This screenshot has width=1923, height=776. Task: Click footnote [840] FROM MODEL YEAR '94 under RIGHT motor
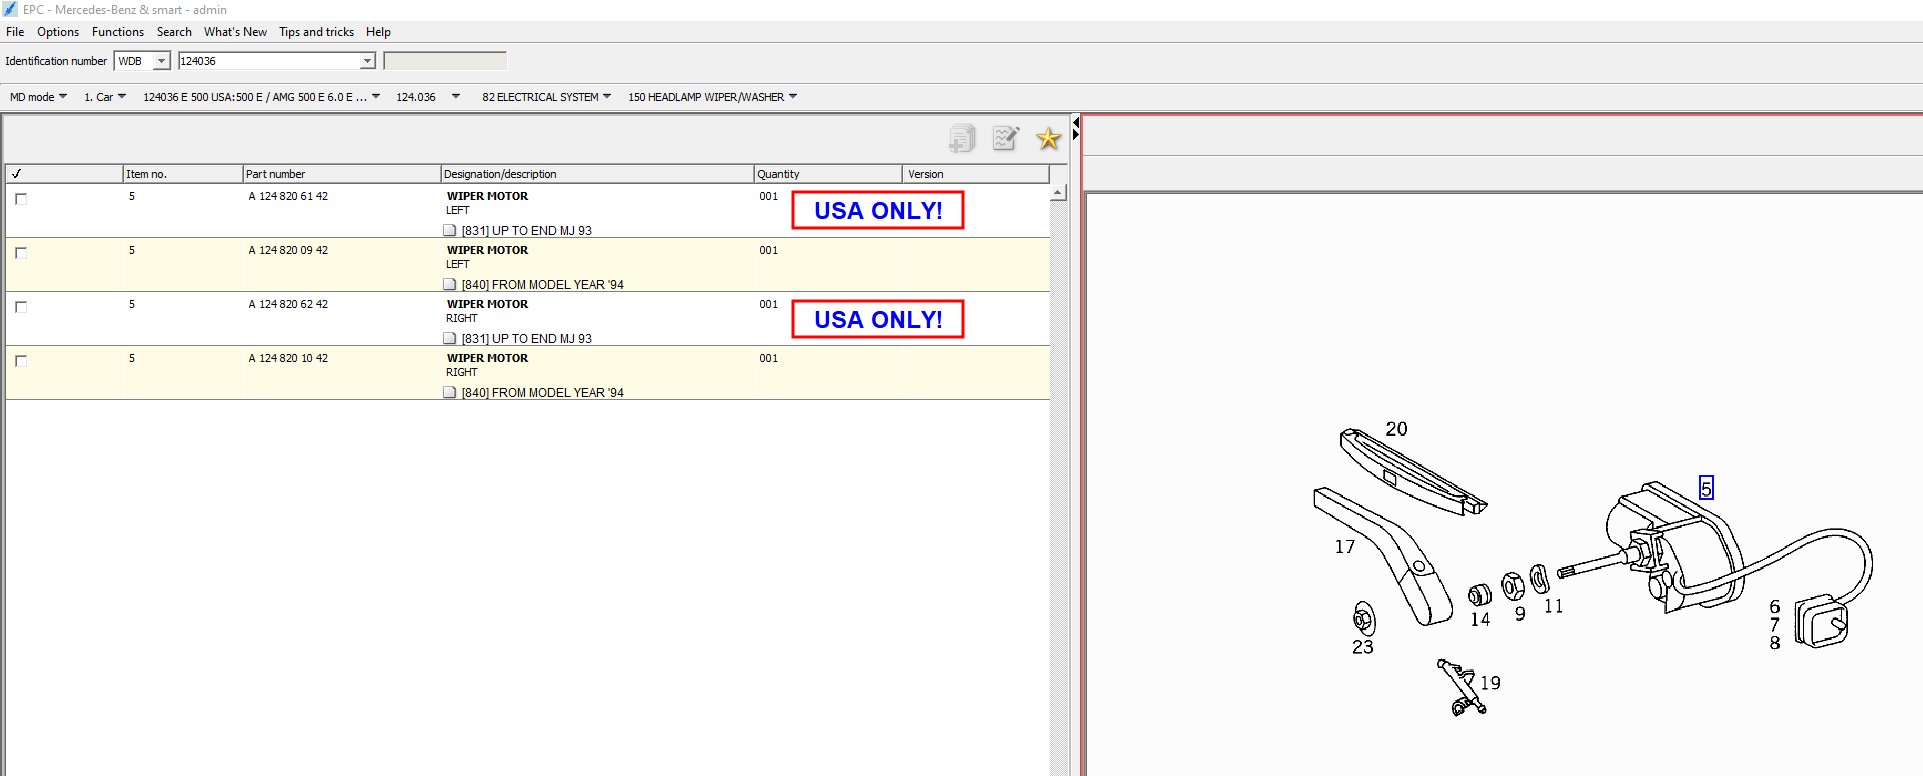pos(542,393)
